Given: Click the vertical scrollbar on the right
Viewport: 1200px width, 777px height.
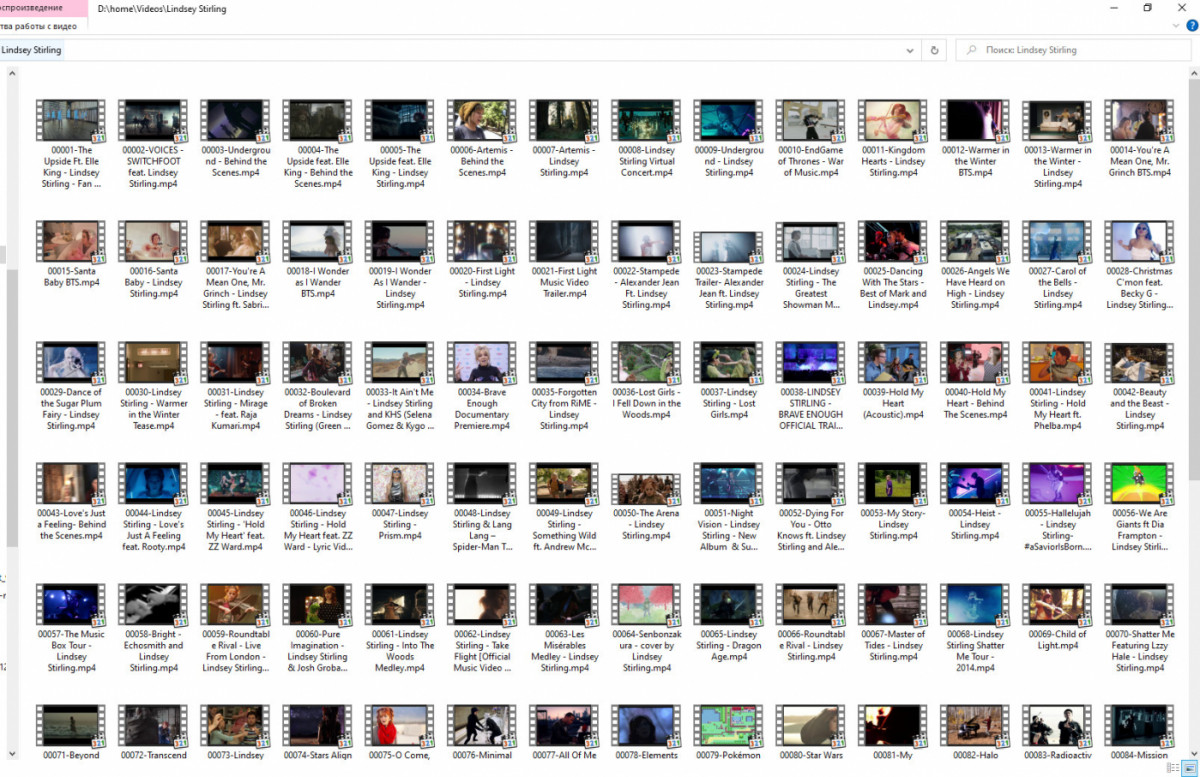Looking at the screenshot, I should click(1193, 400).
